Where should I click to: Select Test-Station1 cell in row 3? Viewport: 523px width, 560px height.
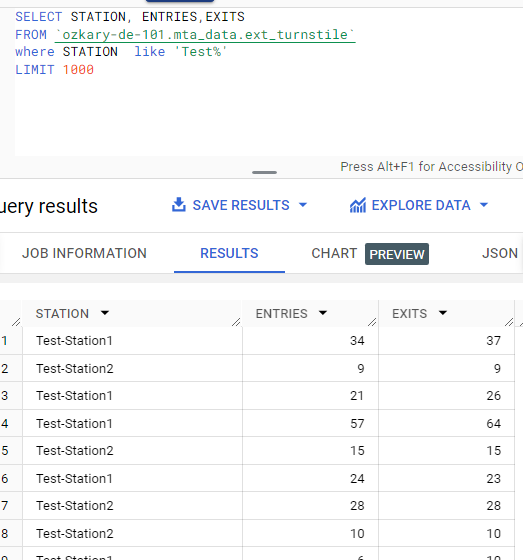point(132,396)
